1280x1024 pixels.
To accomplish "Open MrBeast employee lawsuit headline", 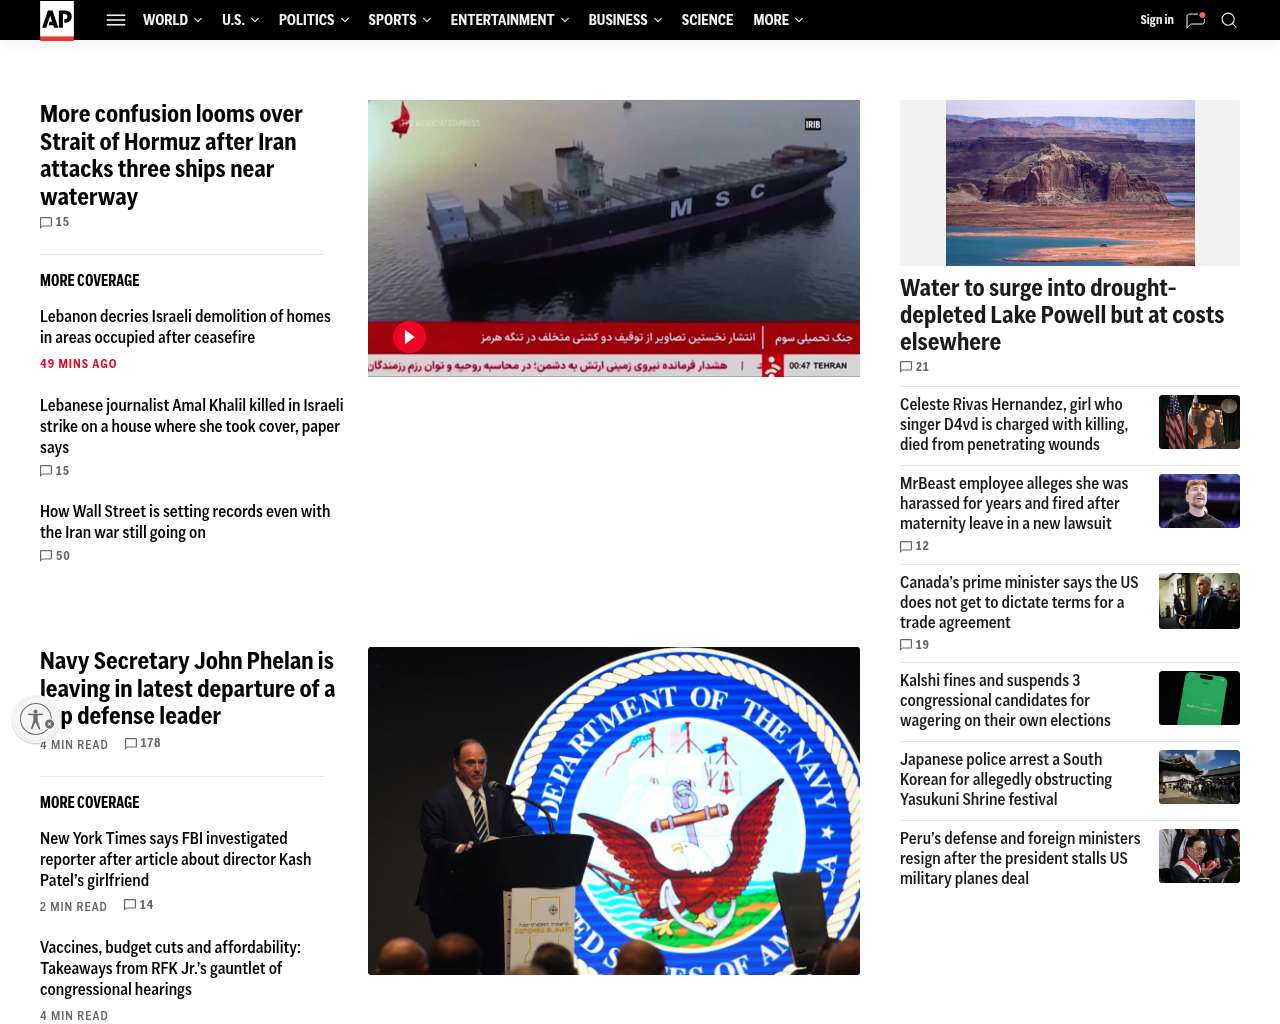I will tap(1014, 503).
